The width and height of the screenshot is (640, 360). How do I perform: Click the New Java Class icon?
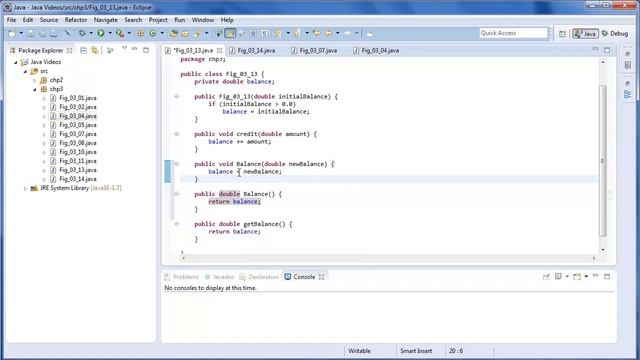click(x=153, y=33)
